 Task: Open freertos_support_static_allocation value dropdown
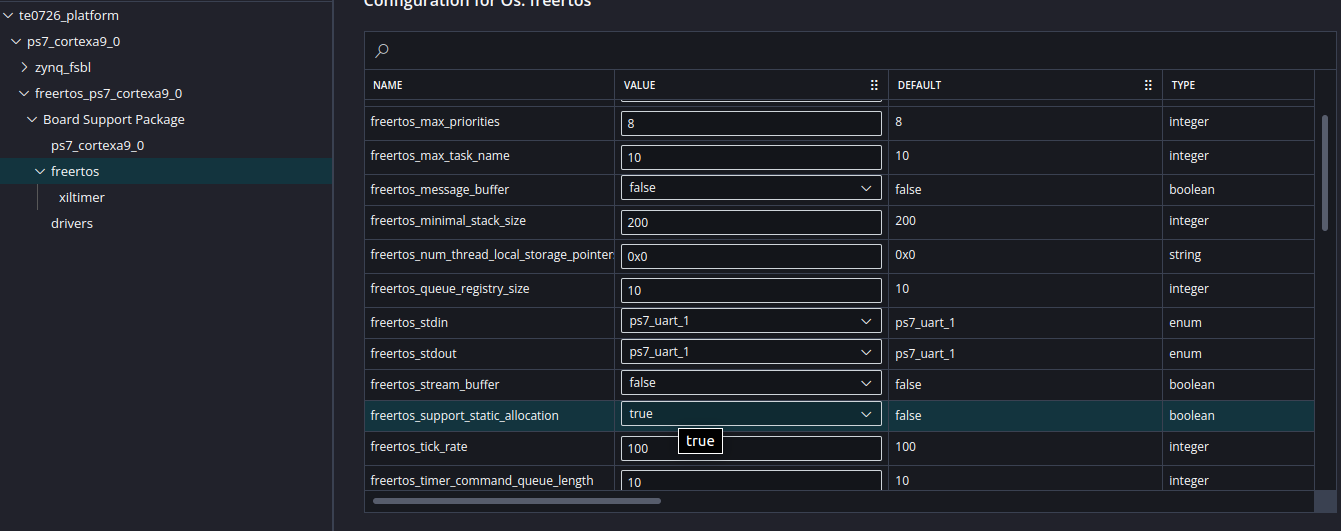coord(751,414)
